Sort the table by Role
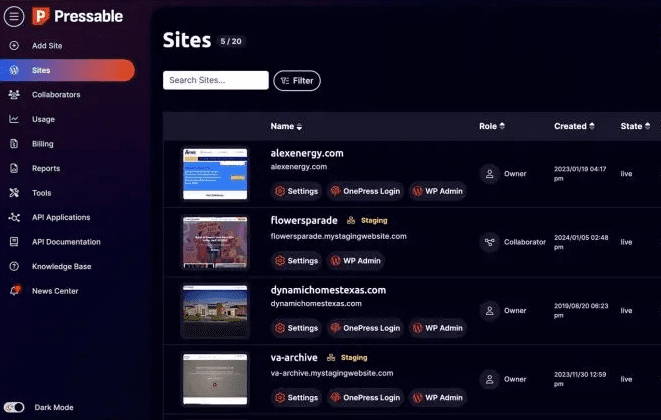This screenshot has height=420, width=661. point(492,126)
